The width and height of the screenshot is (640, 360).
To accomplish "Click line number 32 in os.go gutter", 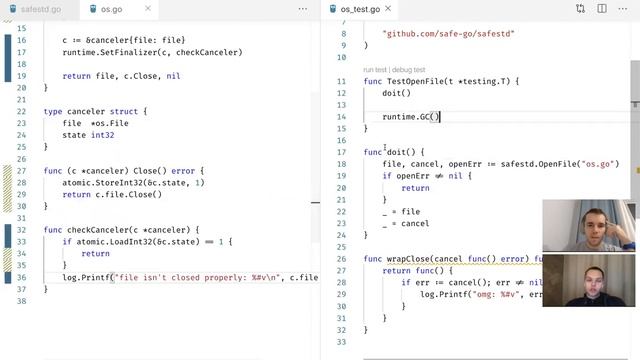I will click(x=21, y=230).
